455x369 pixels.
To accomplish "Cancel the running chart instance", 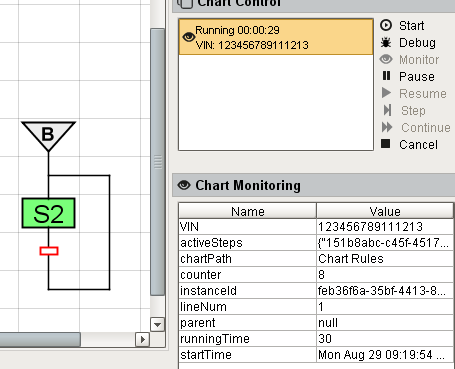I will (x=409, y=144).
